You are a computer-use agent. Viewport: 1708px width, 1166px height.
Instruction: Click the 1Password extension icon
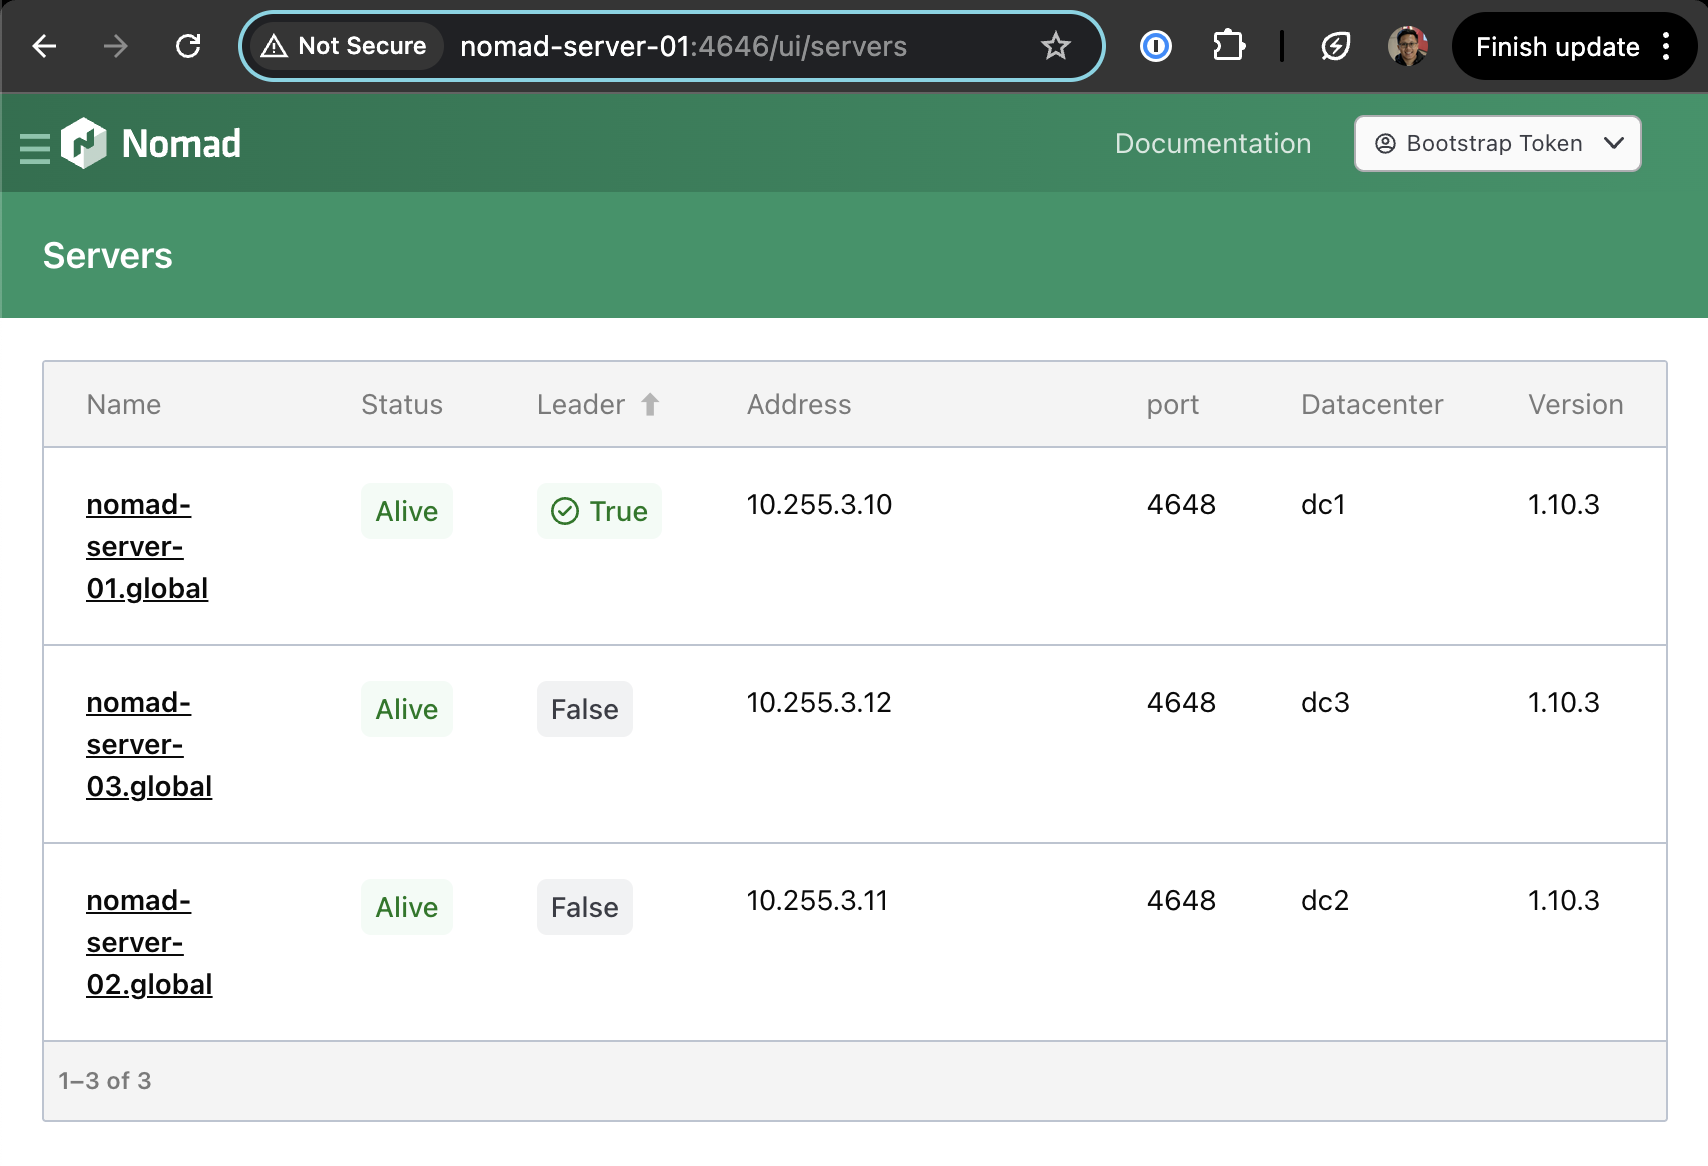coord(1154,46)
